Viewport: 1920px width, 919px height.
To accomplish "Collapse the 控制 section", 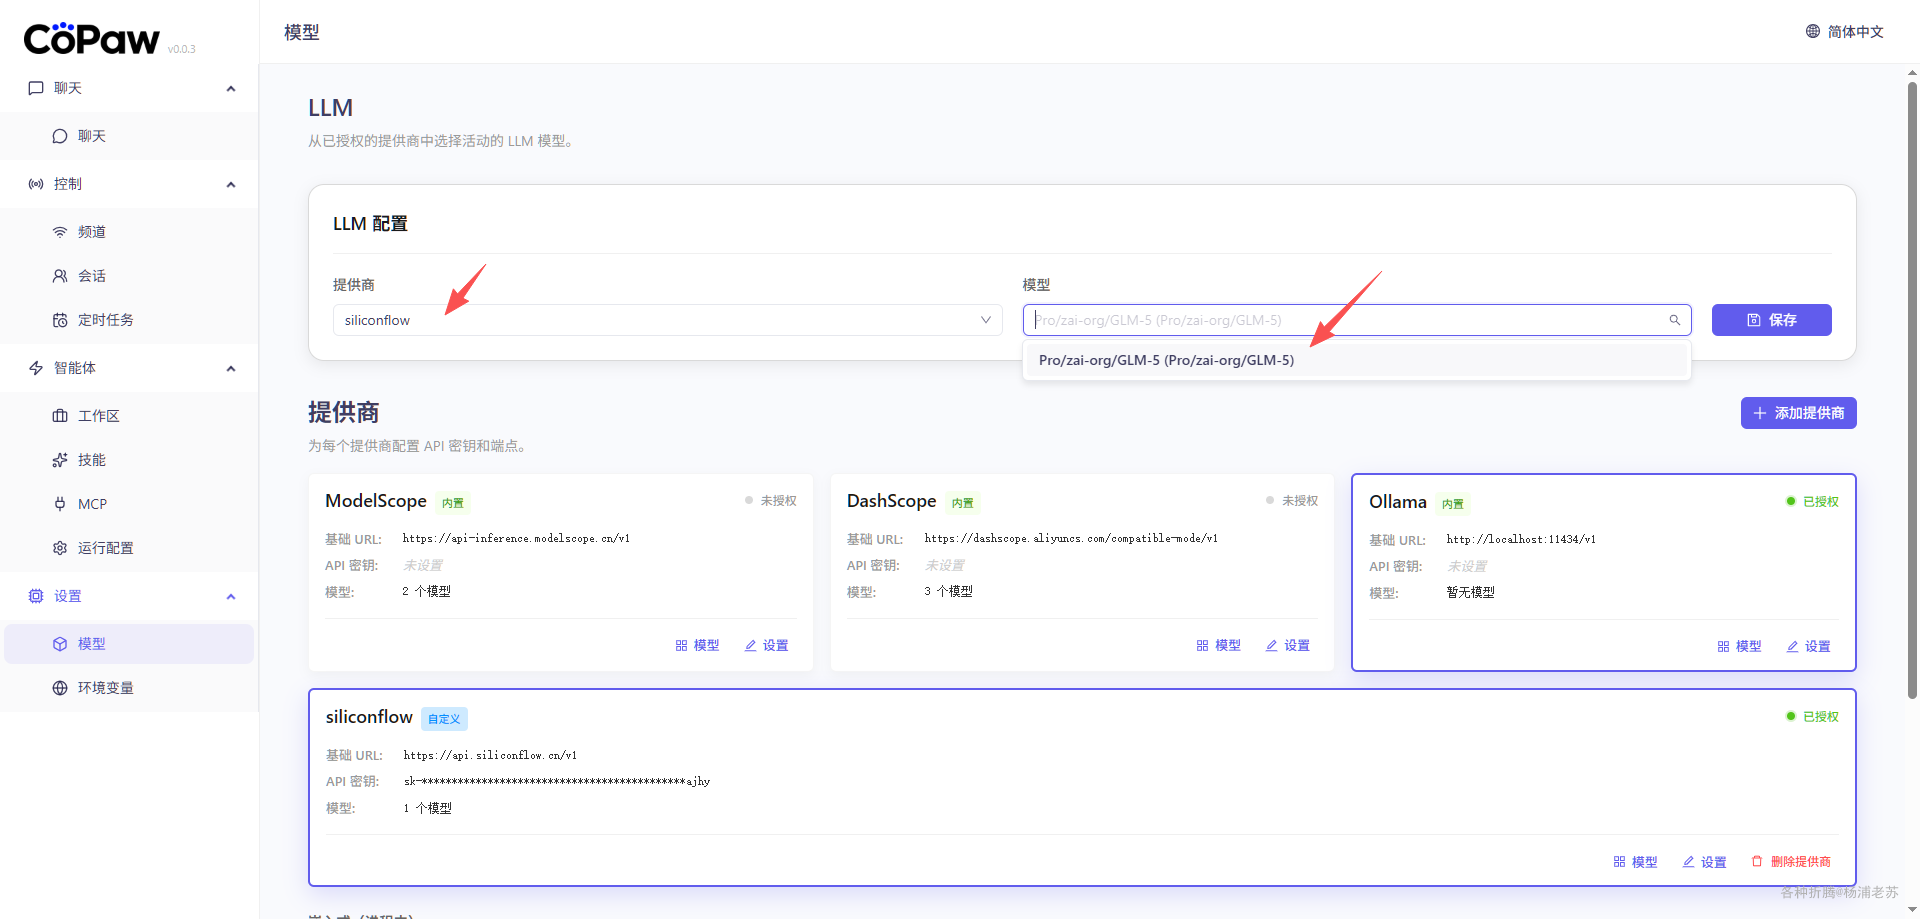I will coord(231,184).
